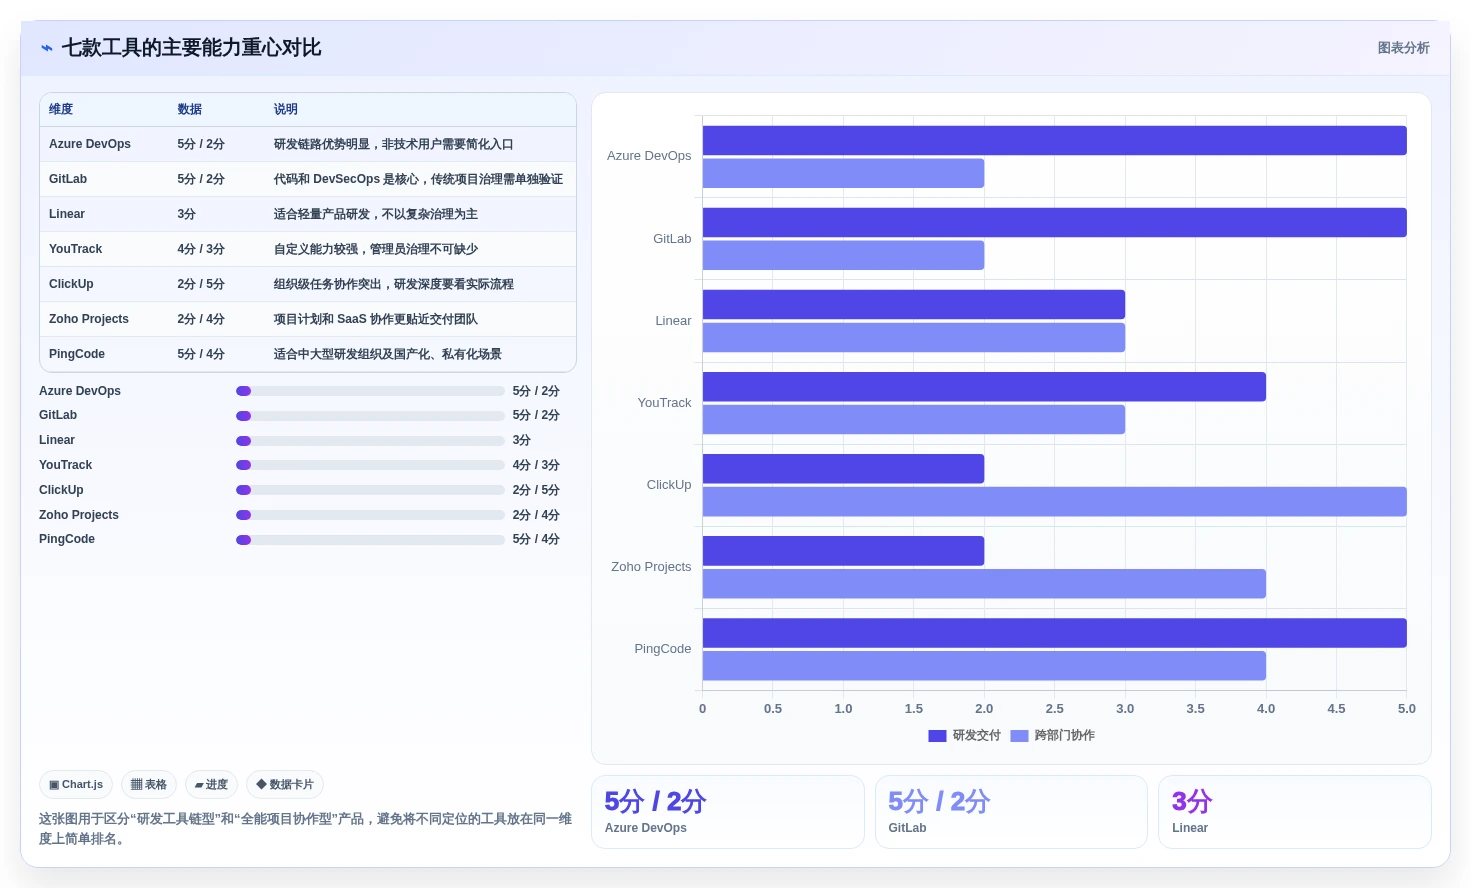This screenshot has width=1471, height=888.
Task: Click the PingCode chart axis label
Action: click(x=662, y=649)
